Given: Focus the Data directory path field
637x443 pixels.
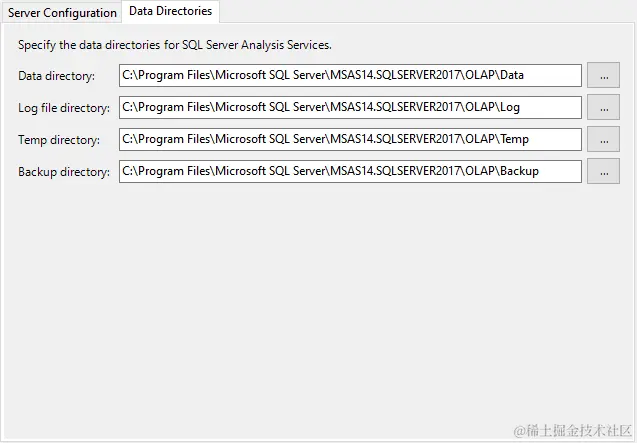Looking at the screenshot, I should click(x=350, y=76).
